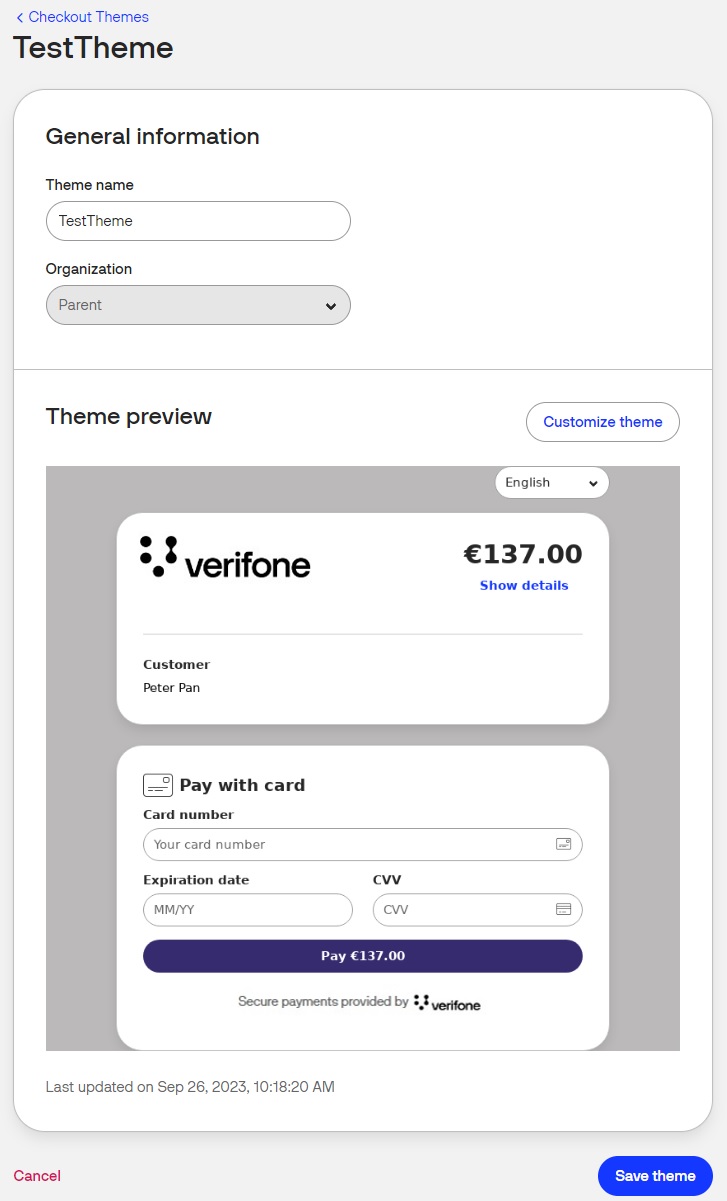Focus the Theme name text field
727x1201 pixels.
click(198, 221)
